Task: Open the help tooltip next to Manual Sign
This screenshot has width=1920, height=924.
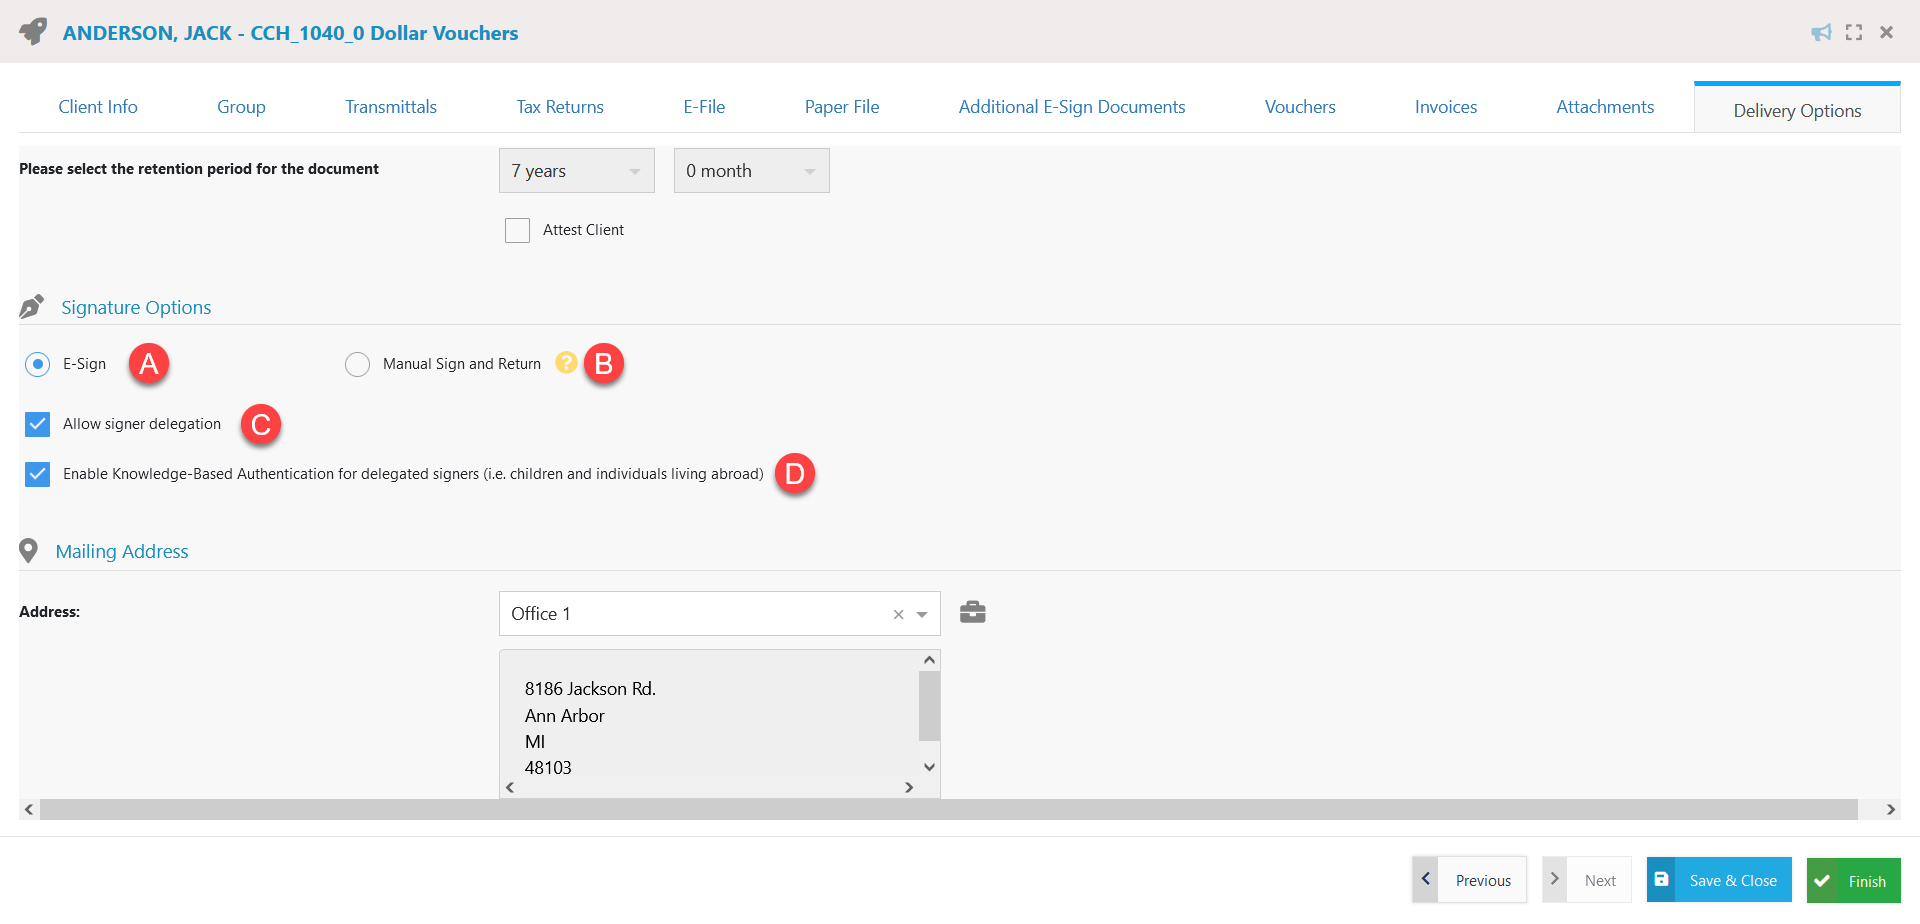Action: 566,364
